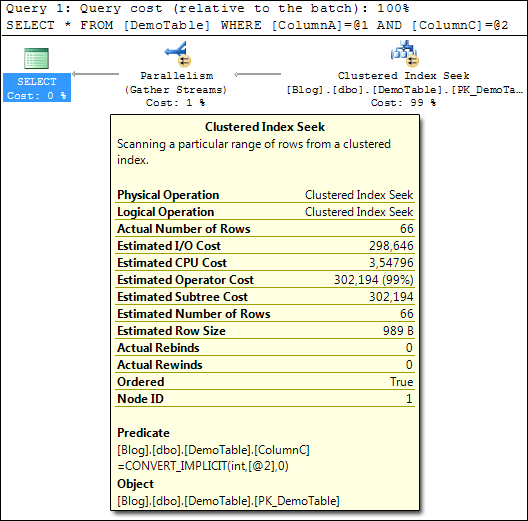Image resolution: width=528 pixels, height=521 pixels.
Task: Click the Estimated CPU Cost value 3,54796
Action: 391,263
